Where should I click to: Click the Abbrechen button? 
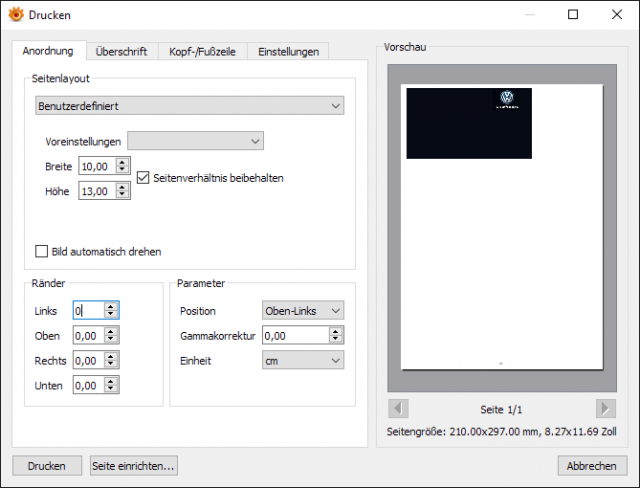coord(592,466)
